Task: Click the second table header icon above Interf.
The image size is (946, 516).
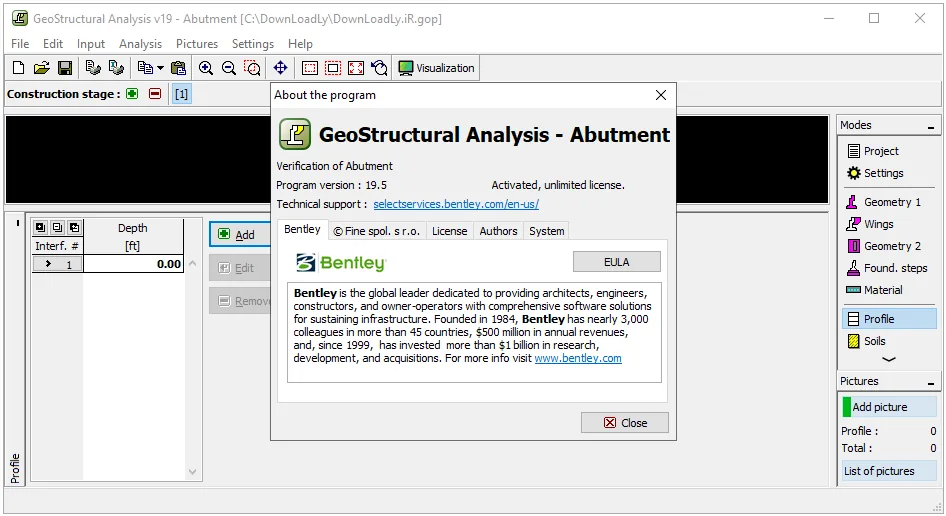Action: coord(57,228)
